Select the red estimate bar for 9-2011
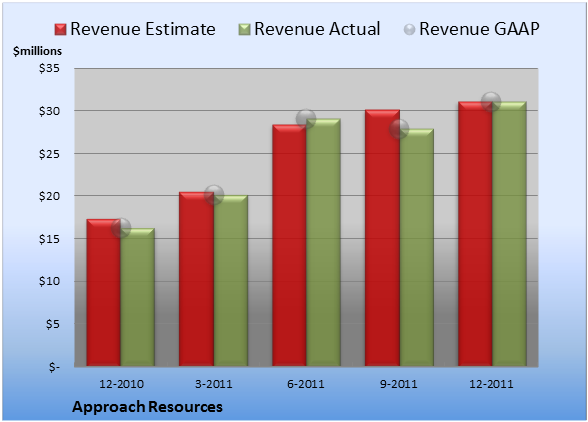588x422 pixels. (382, 238)
